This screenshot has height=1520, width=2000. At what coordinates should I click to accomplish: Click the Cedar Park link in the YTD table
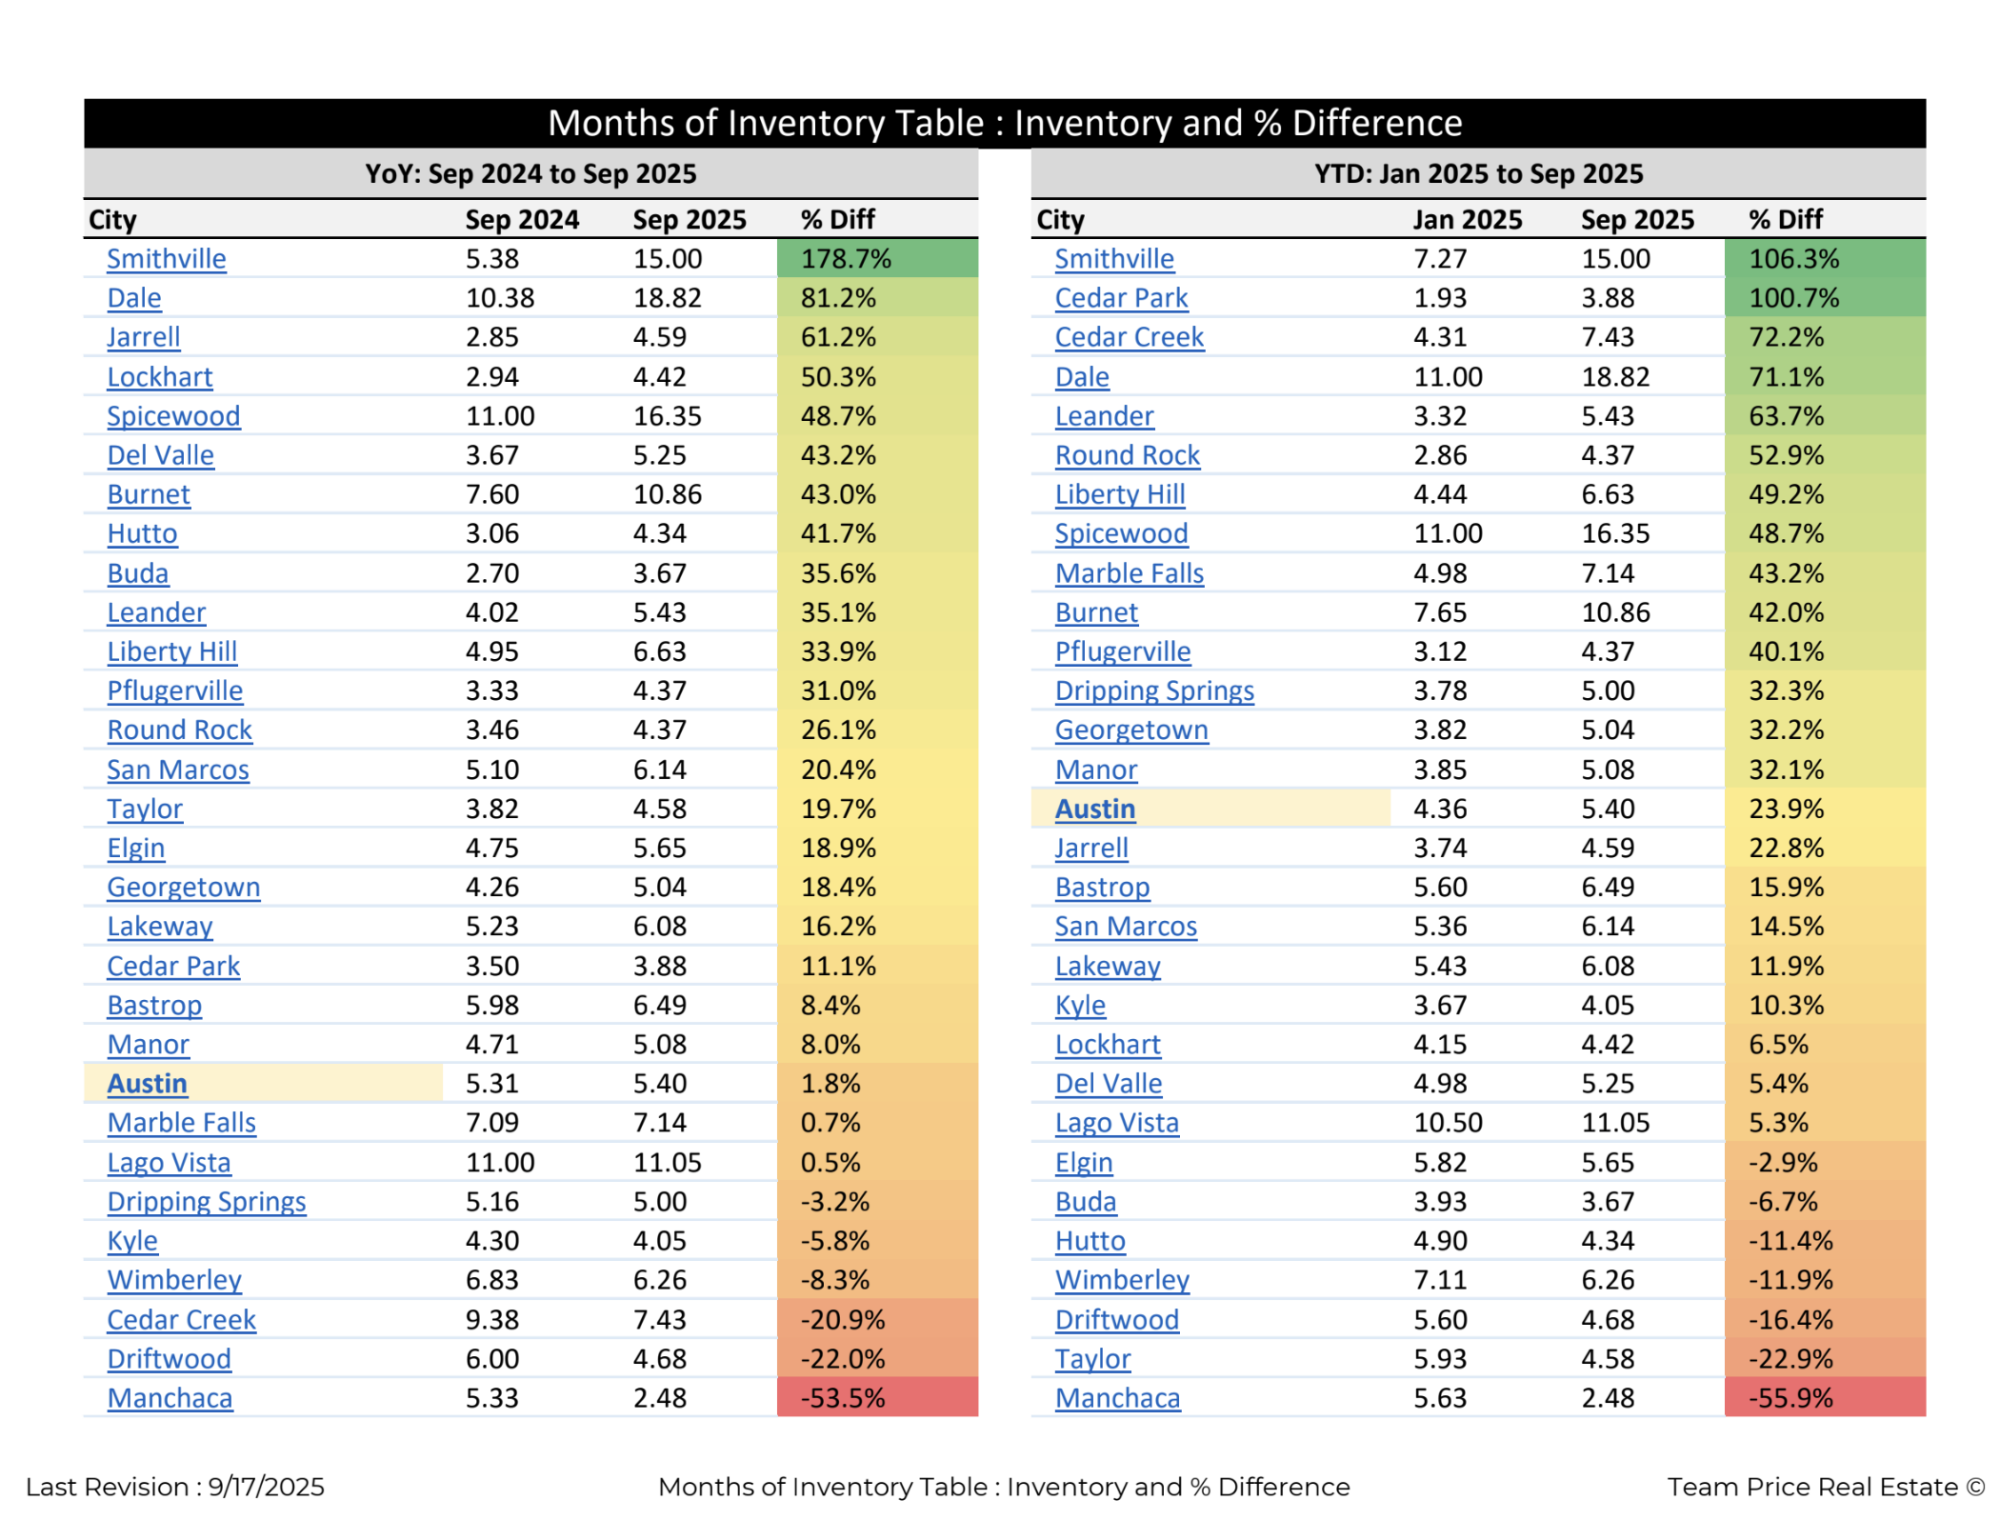(1121, 298)
